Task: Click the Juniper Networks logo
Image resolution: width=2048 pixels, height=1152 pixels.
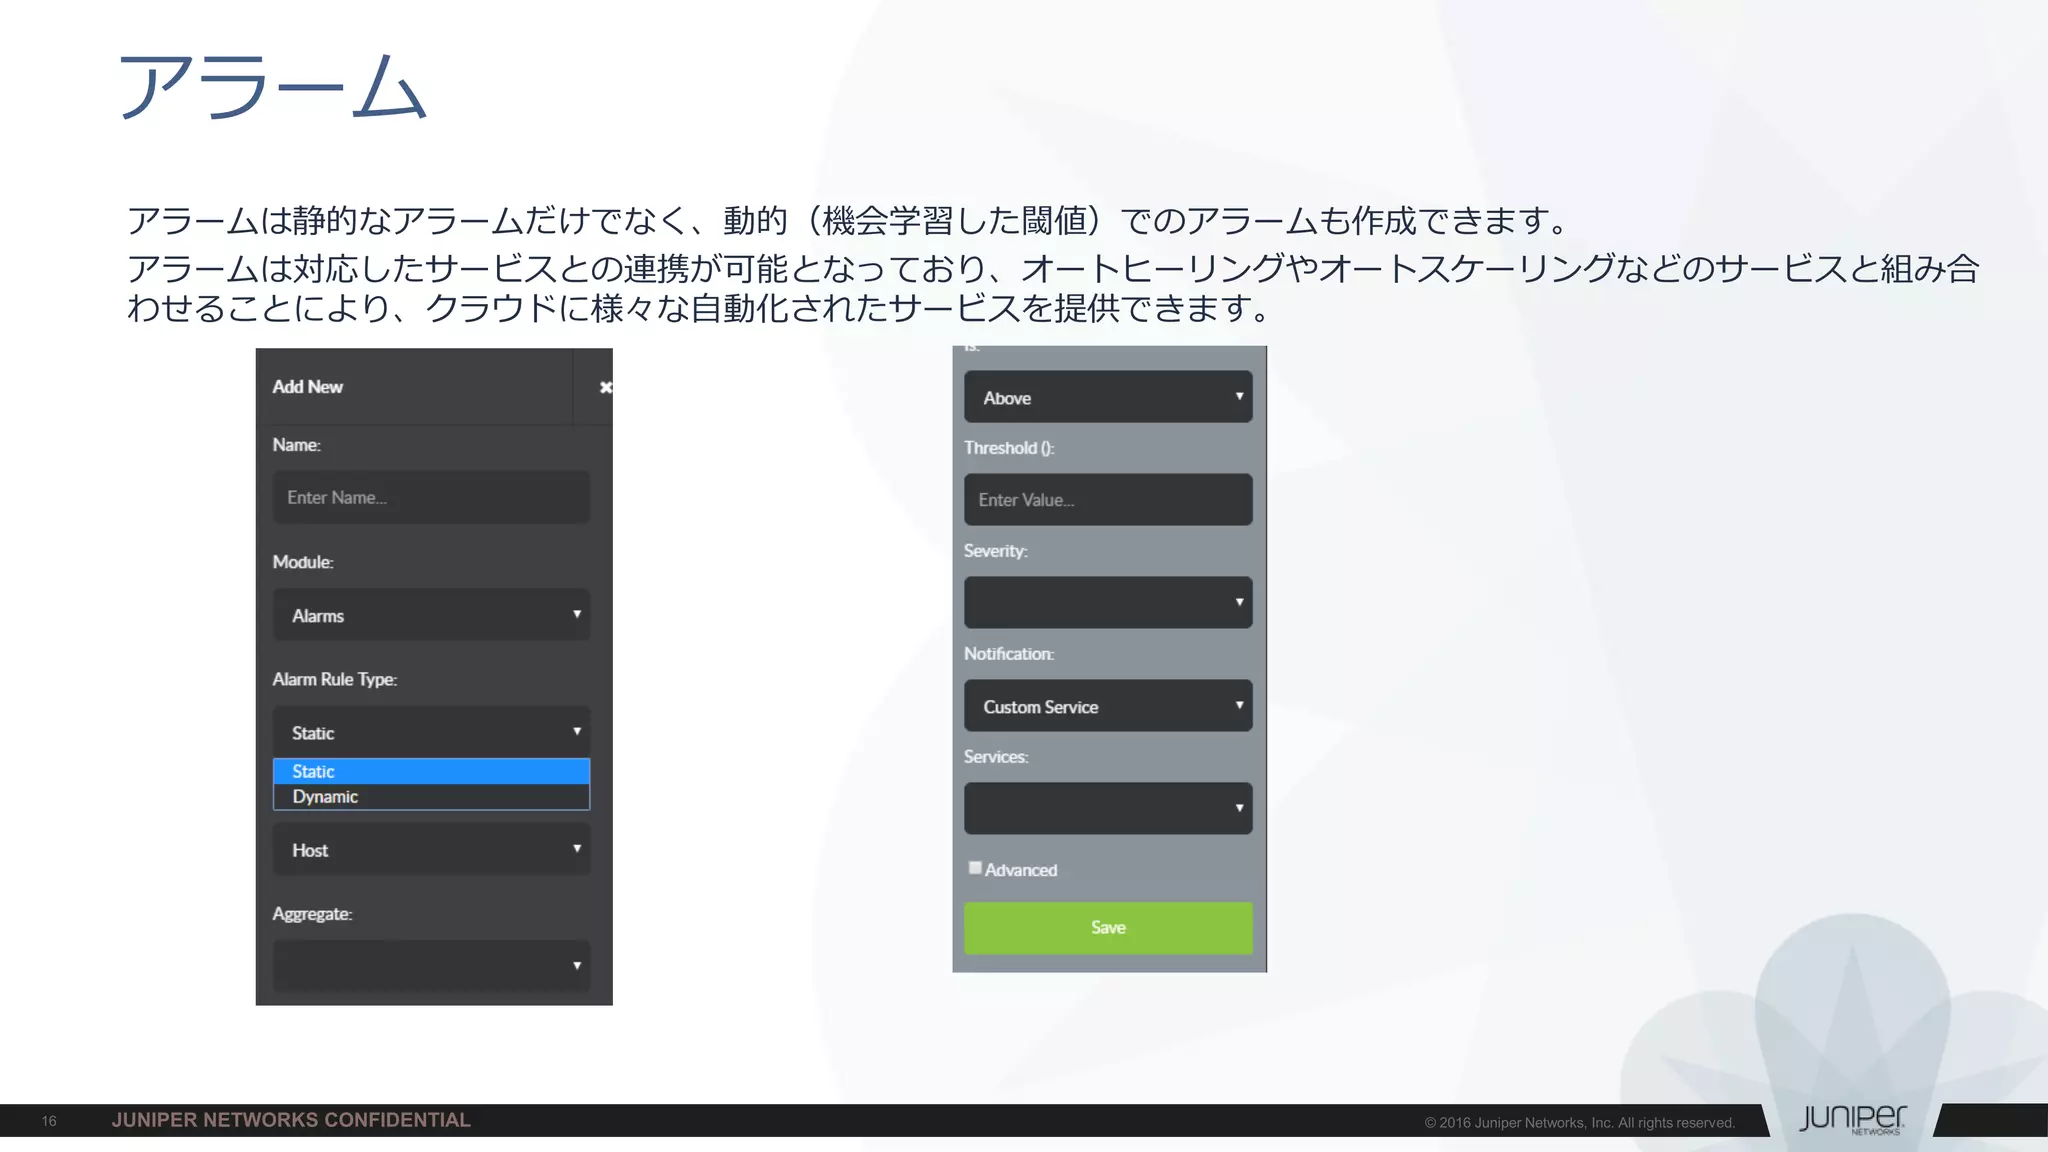Action: tap(1853, 1119)
